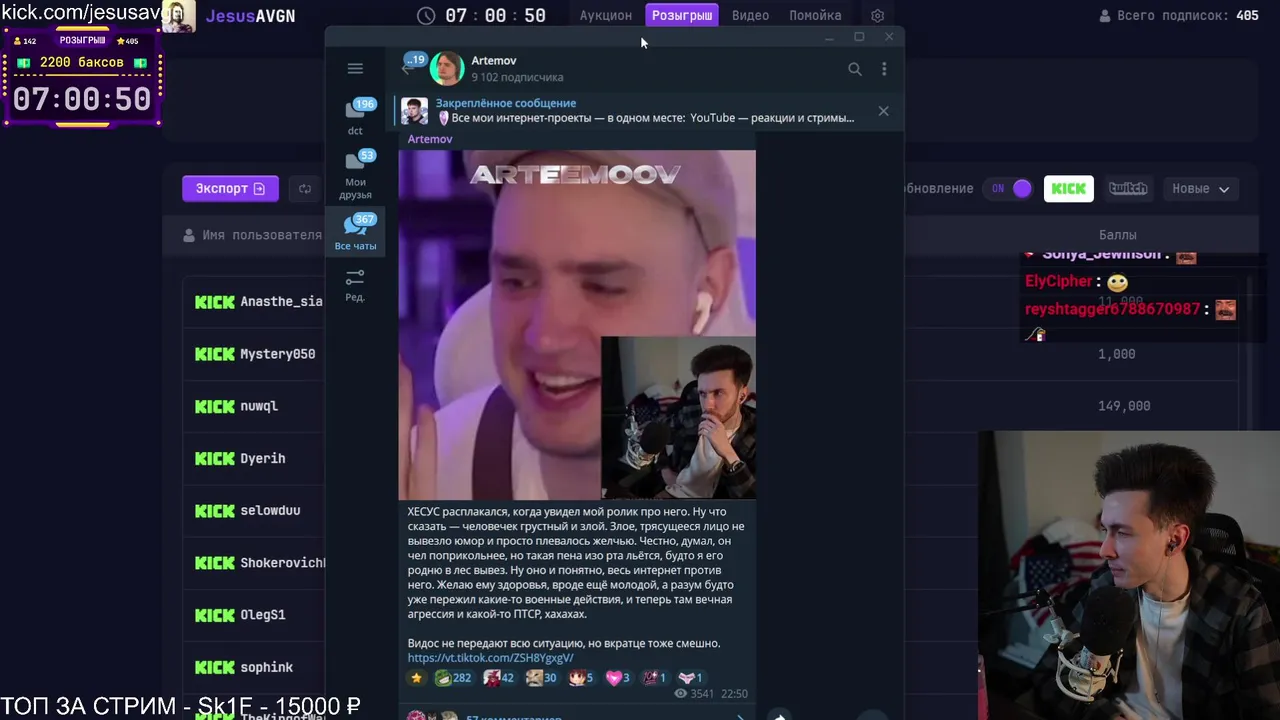Image resolution: width=1280 pixels, height=720 pixels.
Task: Click the refresh icon next to Экспорт
Action: (x=305, y=188)
